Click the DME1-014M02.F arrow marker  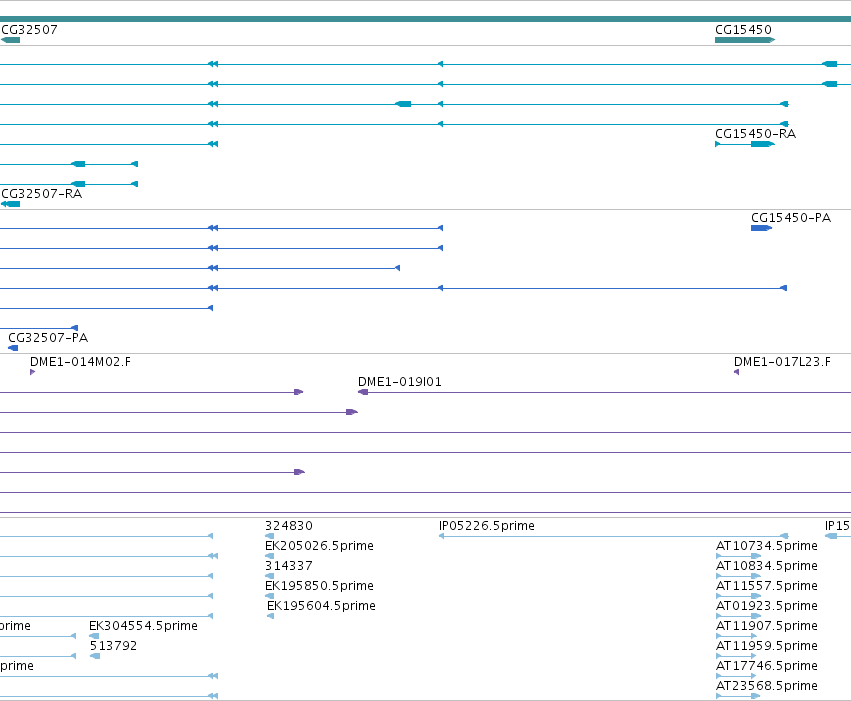click(33, 372)
